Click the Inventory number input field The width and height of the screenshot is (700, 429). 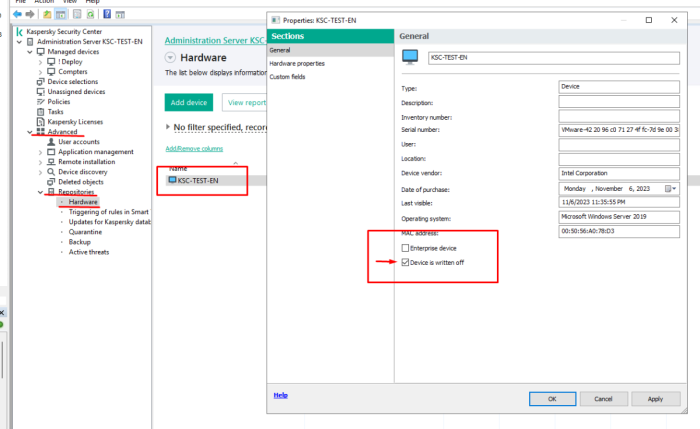click(619, 116)
